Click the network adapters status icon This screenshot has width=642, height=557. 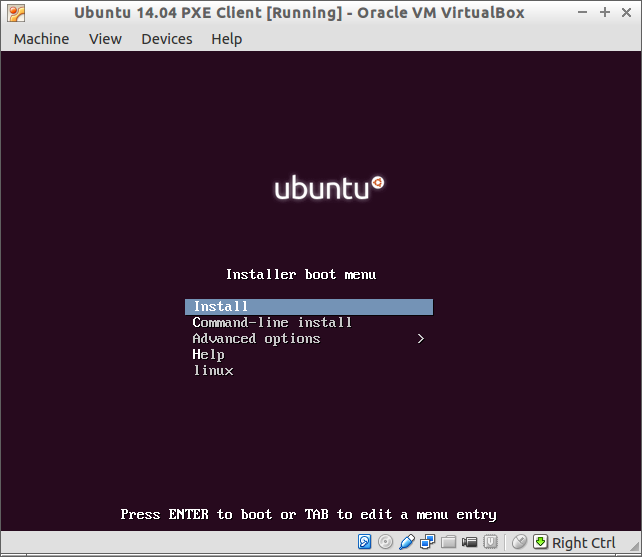(x=427, y=542)
